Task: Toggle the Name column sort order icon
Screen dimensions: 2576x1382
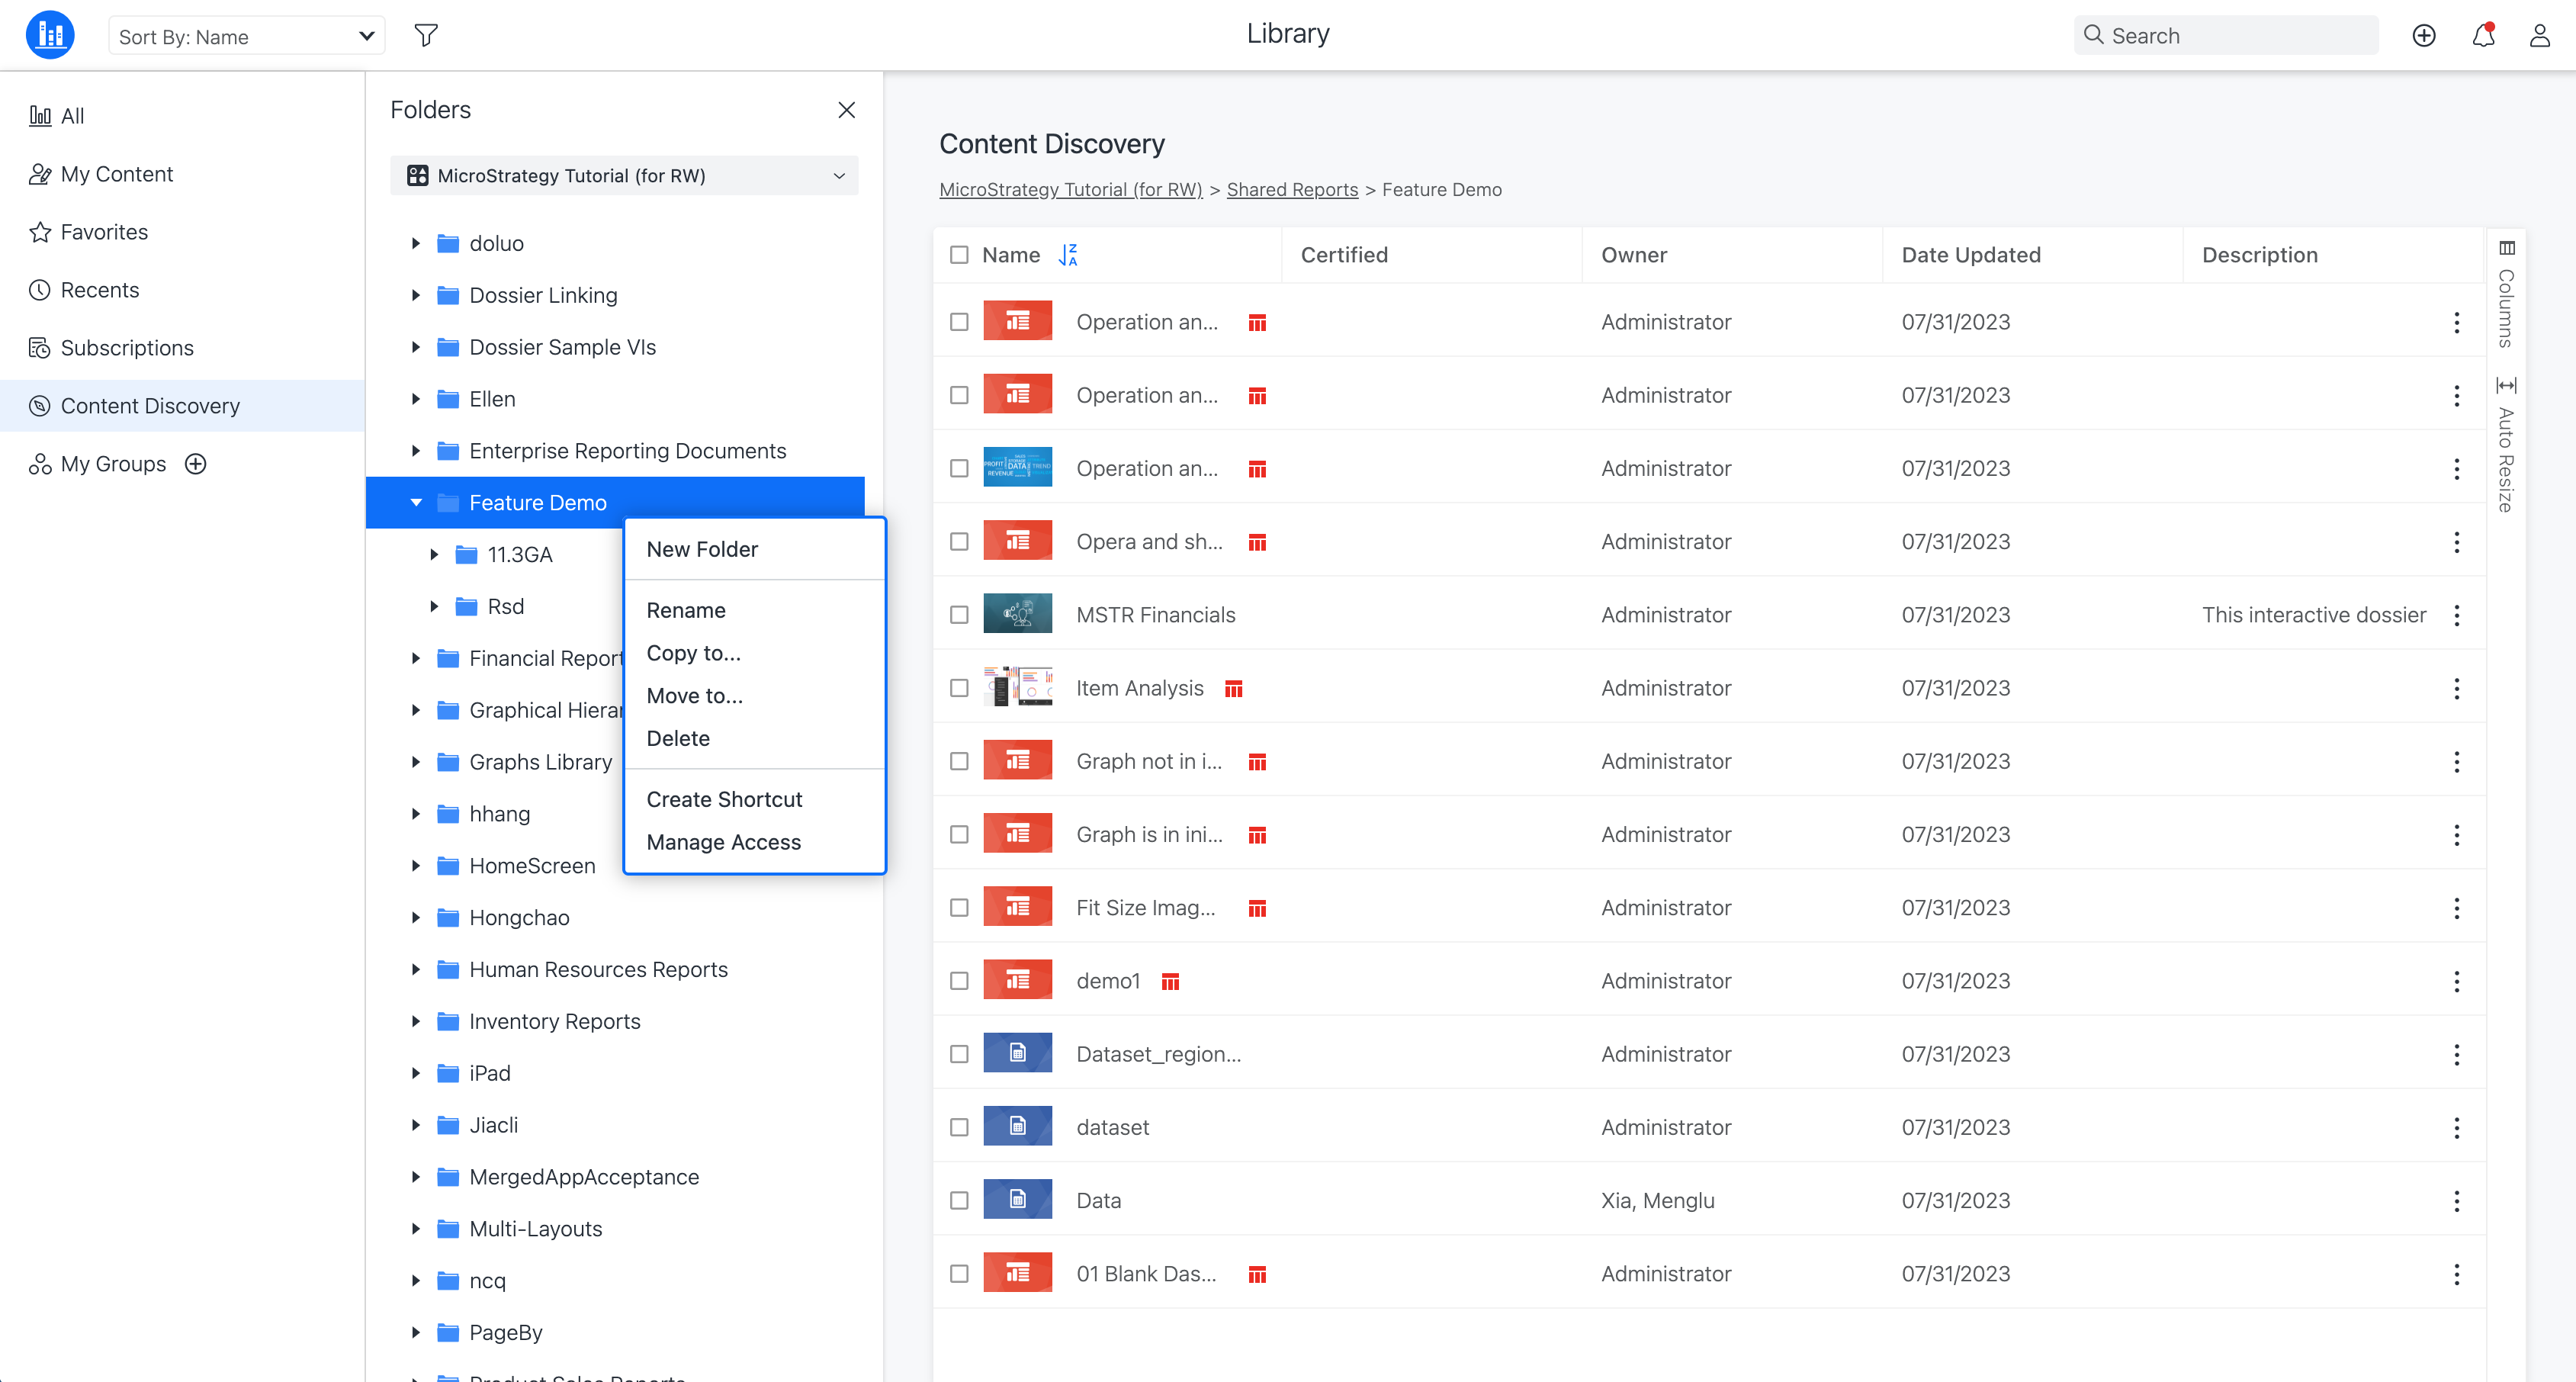Action: click(1068, 255)
